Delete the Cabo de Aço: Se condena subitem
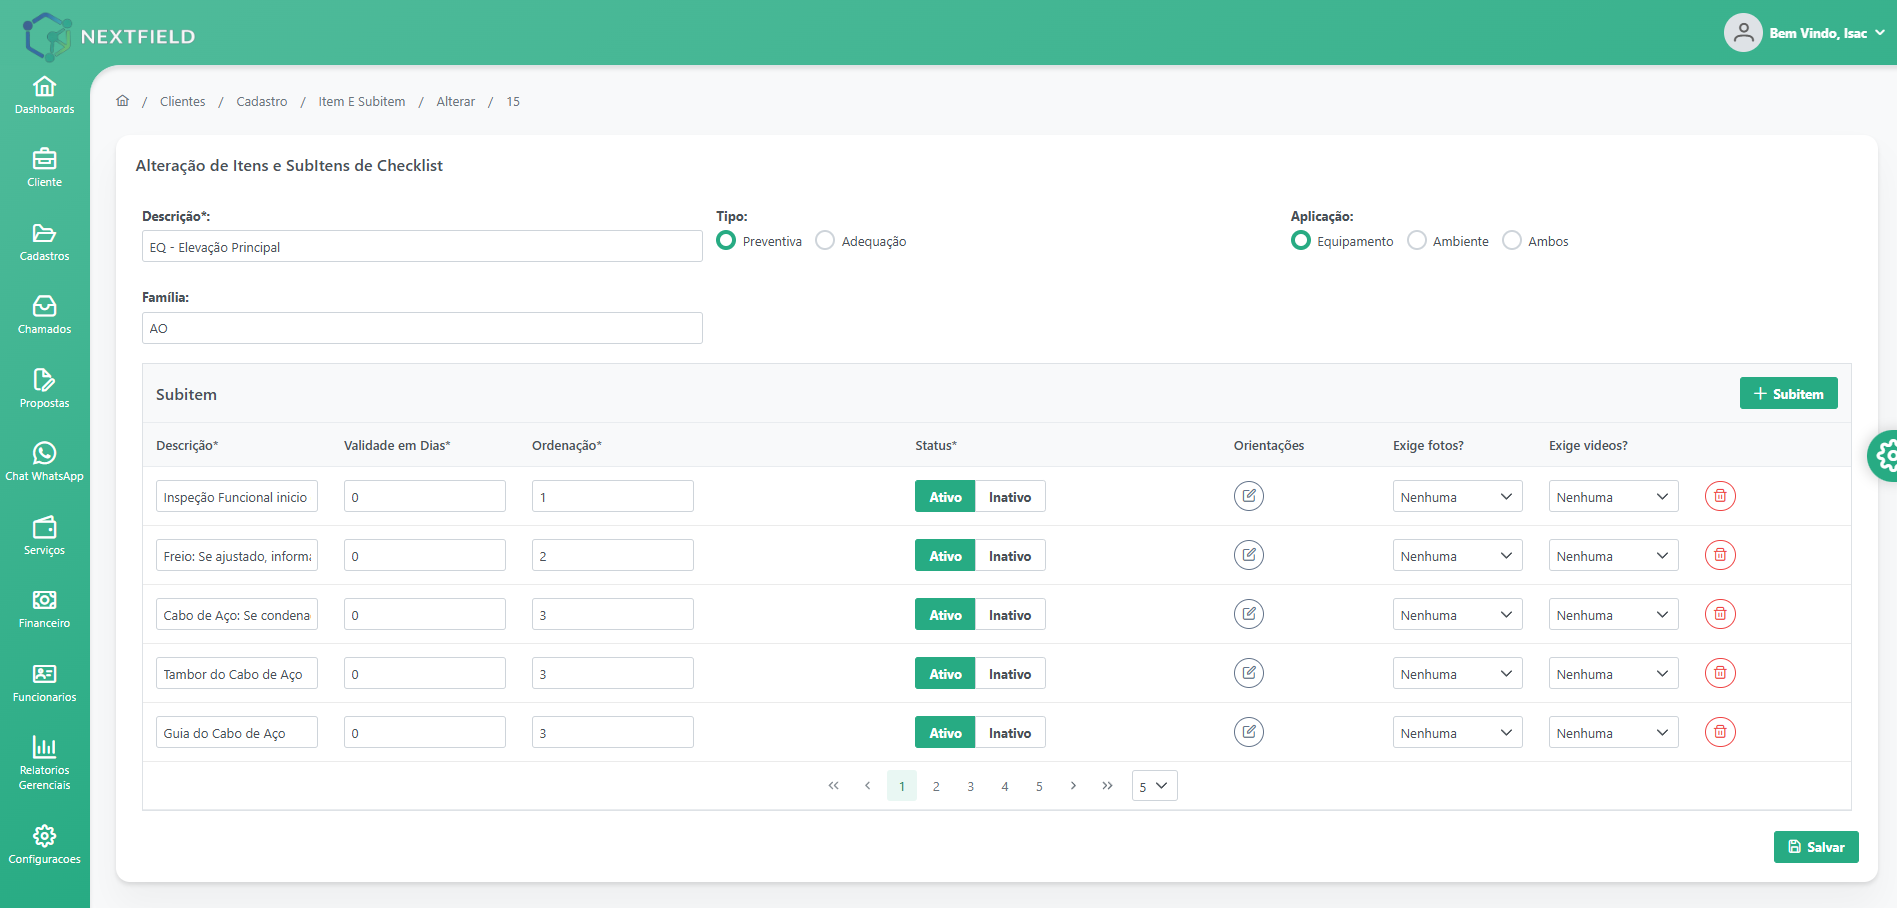 [x=1720, y=614]
